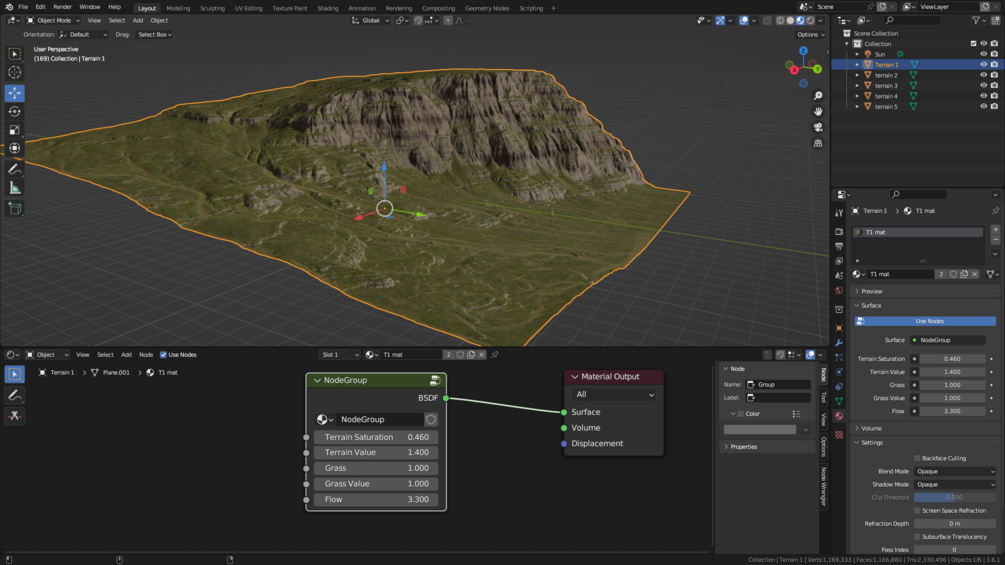The image size is (1005, 565).
Task: Enable the Backface Culling checkbox
Action: 917,458
